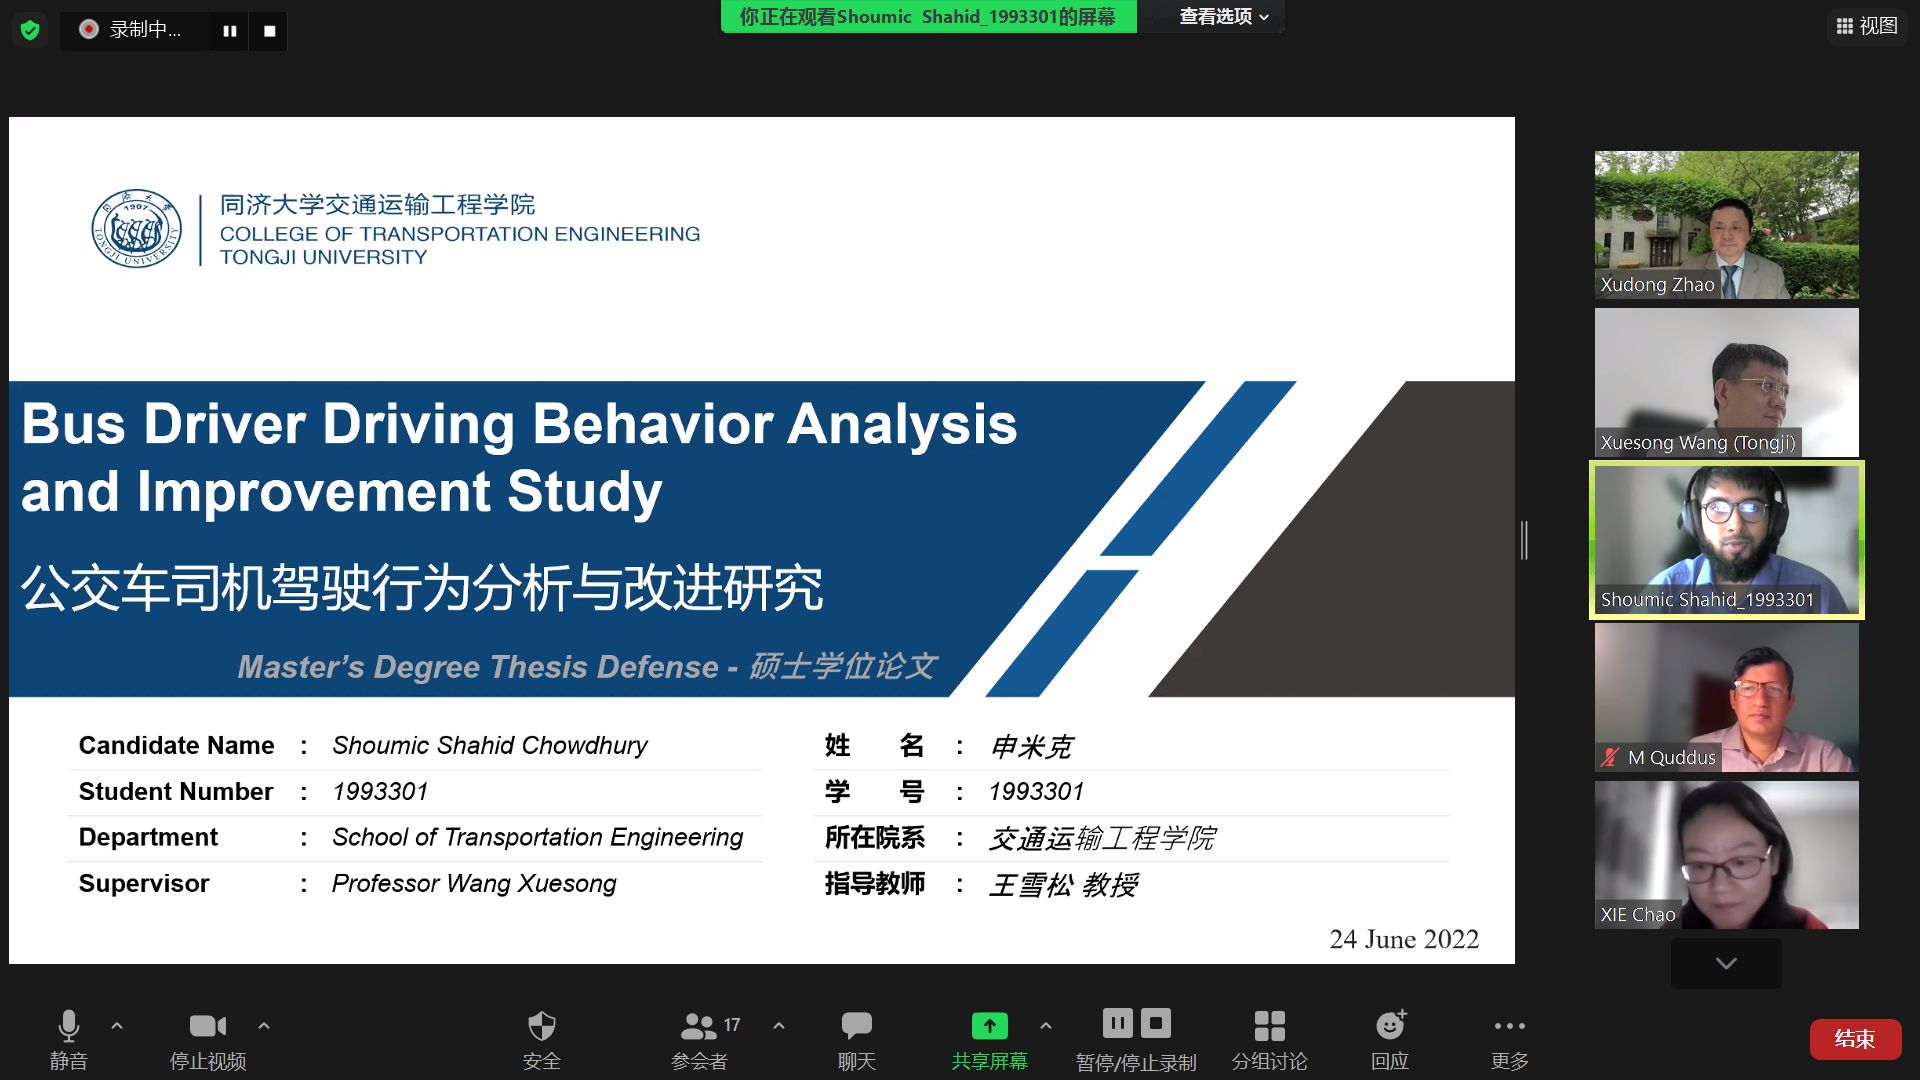
Task: Expand the arrow next to participants count
Action: [x=779, y=1025]
